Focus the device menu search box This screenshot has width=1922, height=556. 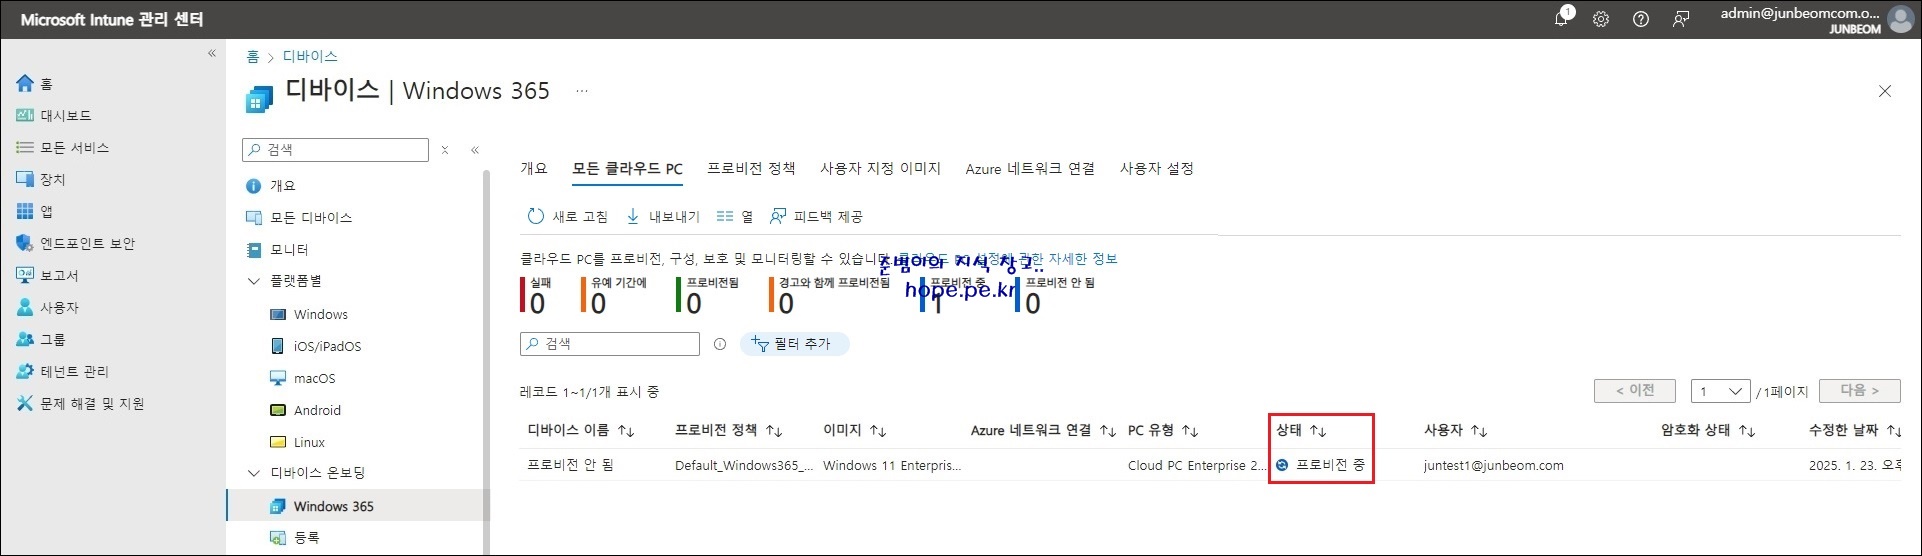[335, 150]
